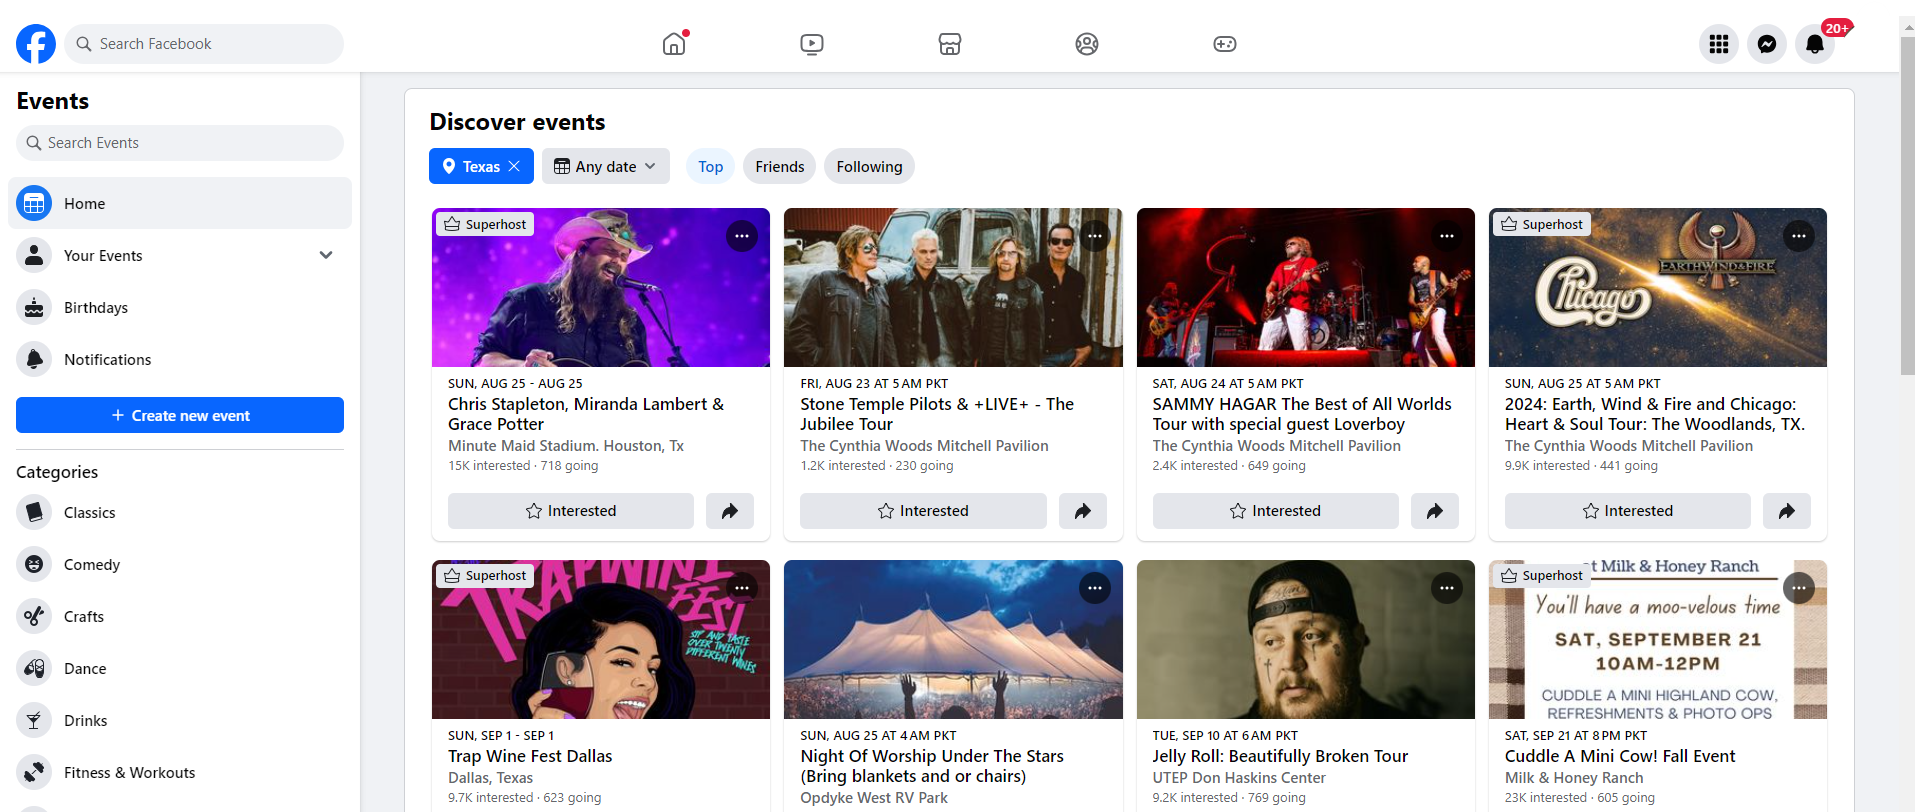Go to Home feed icon in top navigation
This screenshot has width=1915, height=812.
tap(675, 44)
